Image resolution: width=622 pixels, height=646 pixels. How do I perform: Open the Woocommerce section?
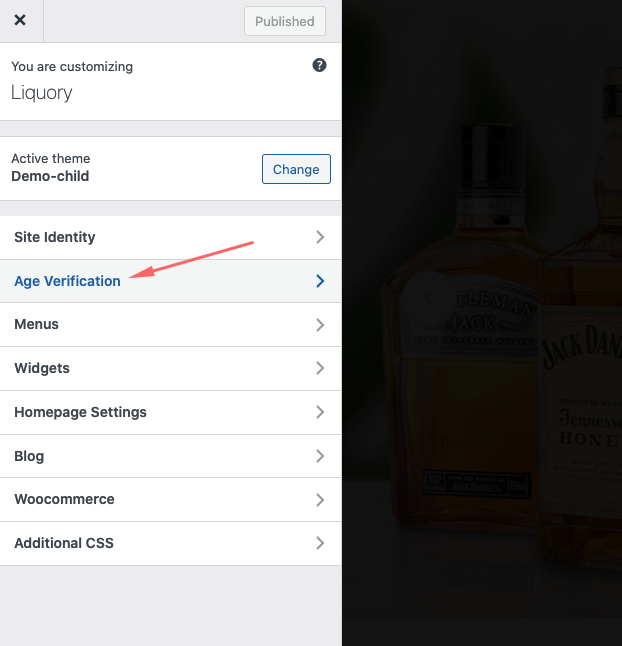coord(64,499)
